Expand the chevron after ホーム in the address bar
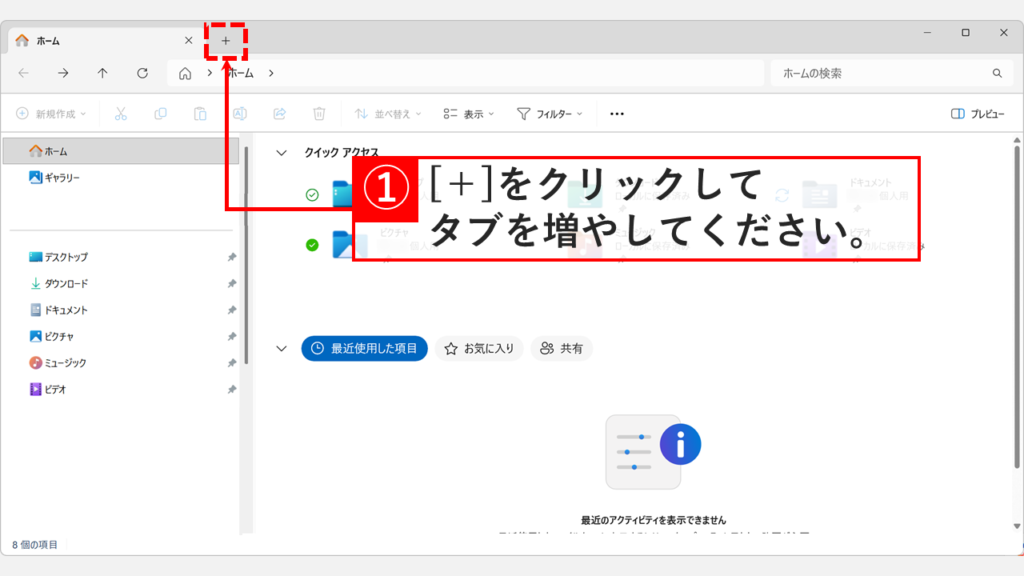The image size is (1024, 576). coord(271,73)
